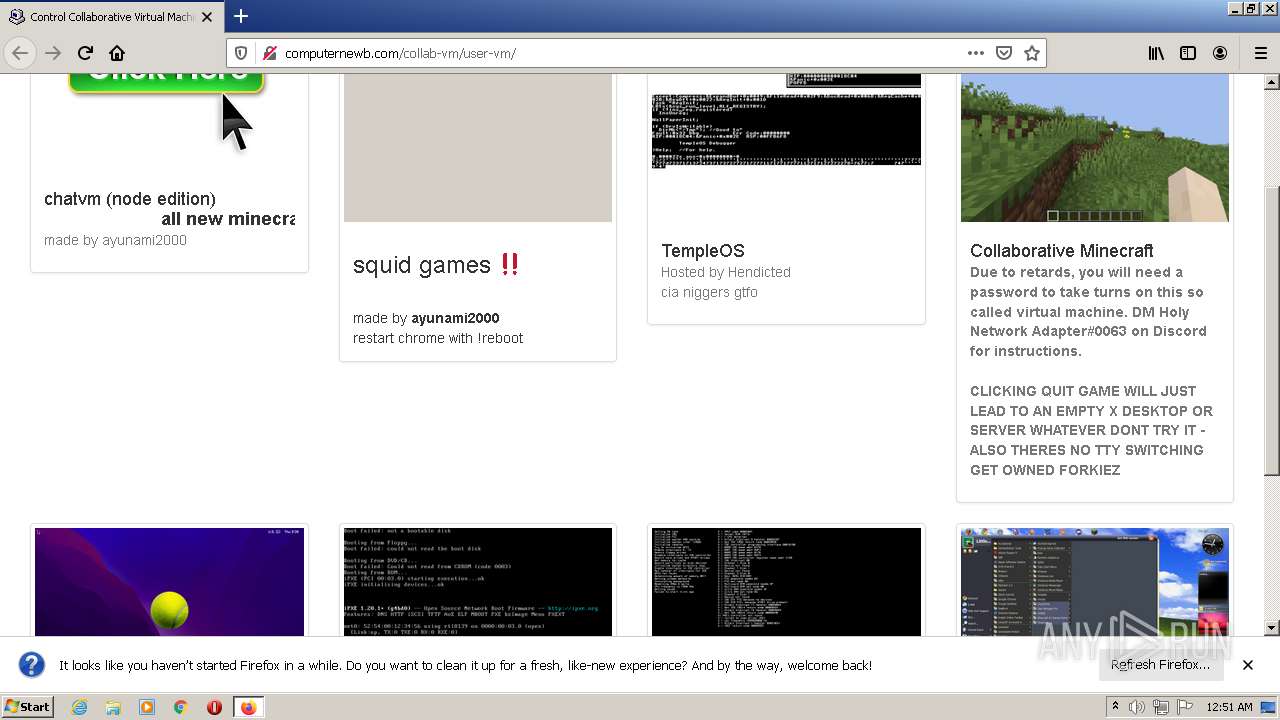This screenshot has width=1280, height=720.
Task: Click the green Click Here banner thumbnail
Action: click(x=166, y=83)
